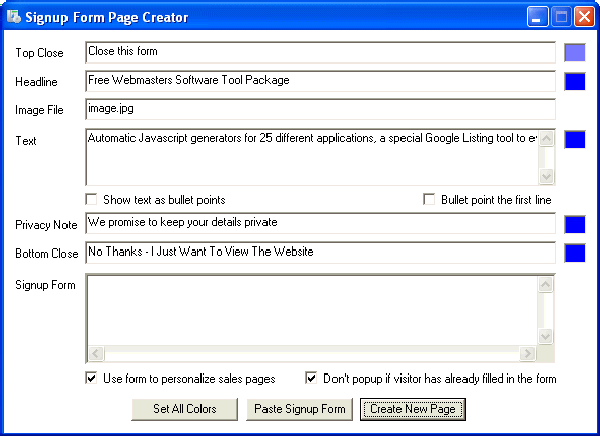
Task: Enable Show text as bullet points
Action: click(x=92, y=200)
